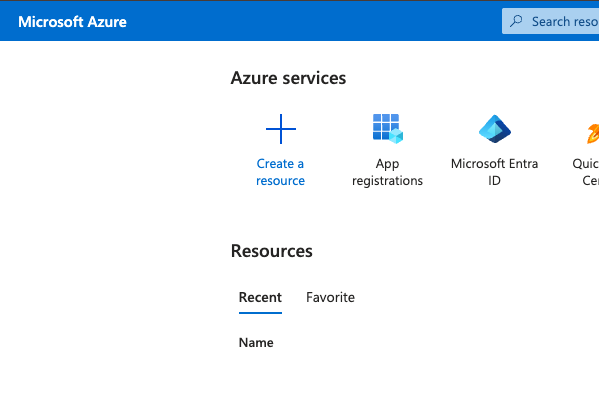
Task: Click the Microsoft Entra ID label
Action: 494,172
